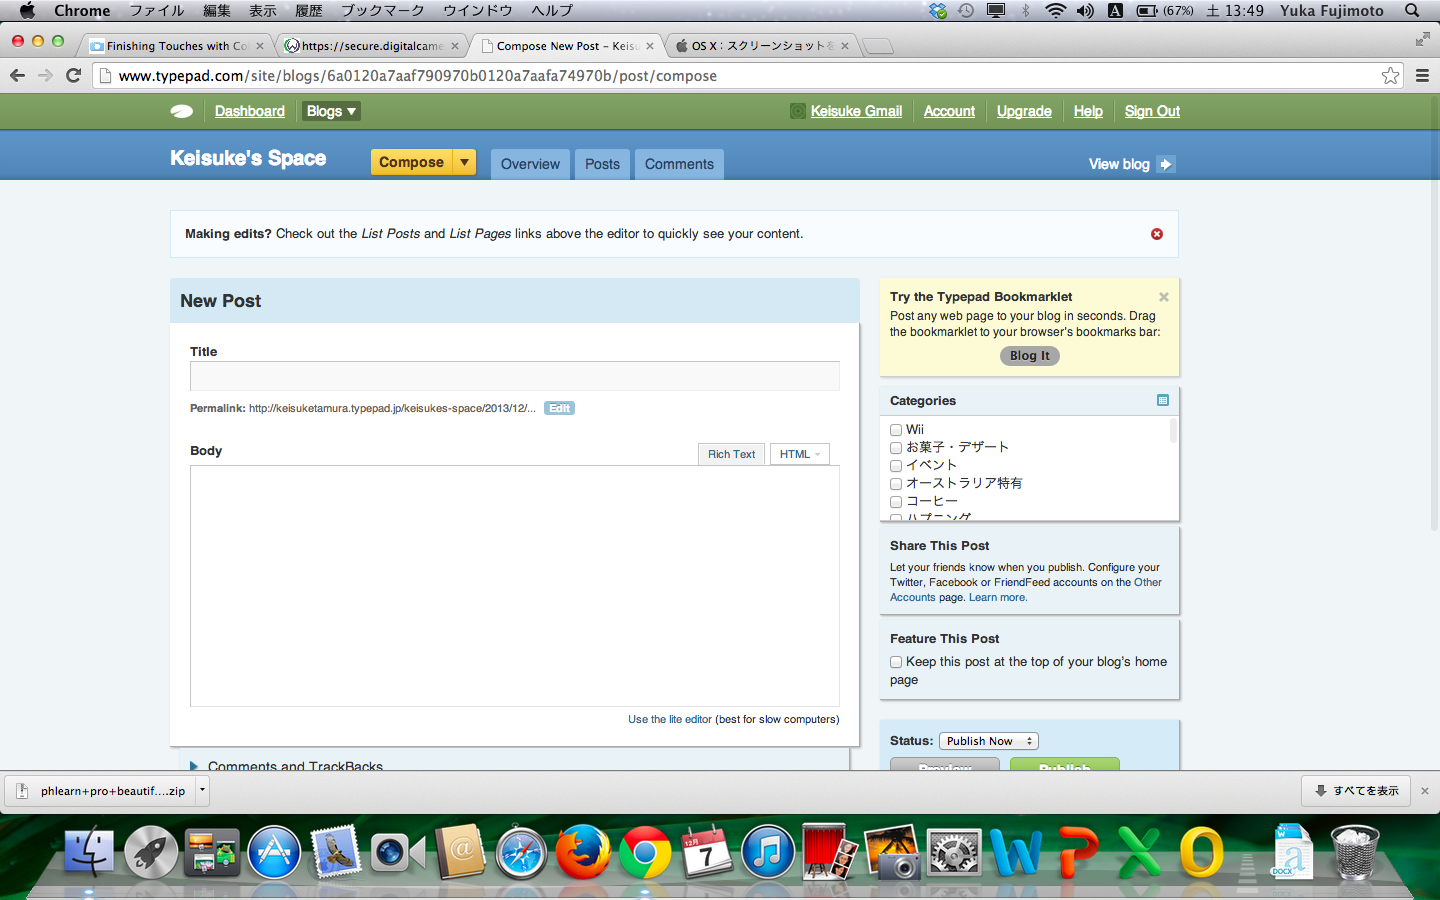Open Spotlight search magnifier

tap(1412, 11)
